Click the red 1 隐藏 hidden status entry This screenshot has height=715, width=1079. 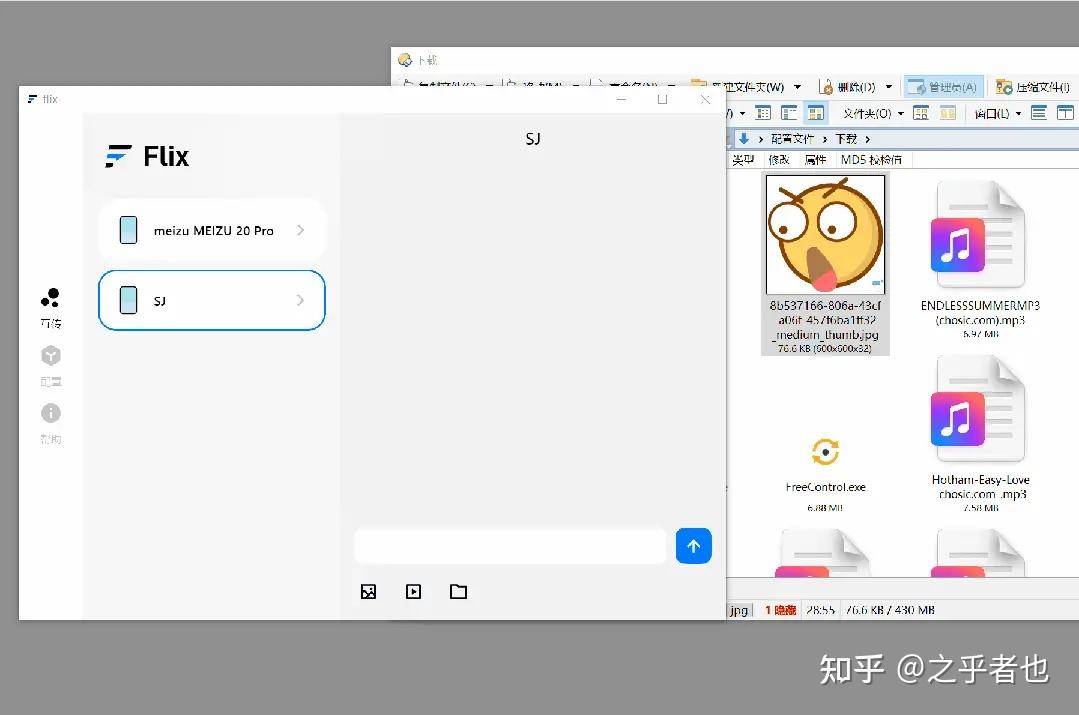780,610
